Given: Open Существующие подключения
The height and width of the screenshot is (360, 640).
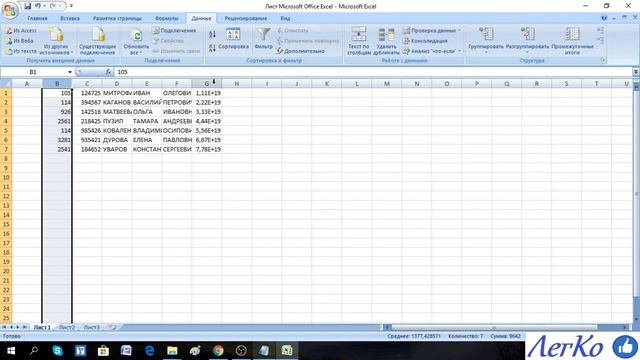Looking at the screenshot, I should 98,41.
